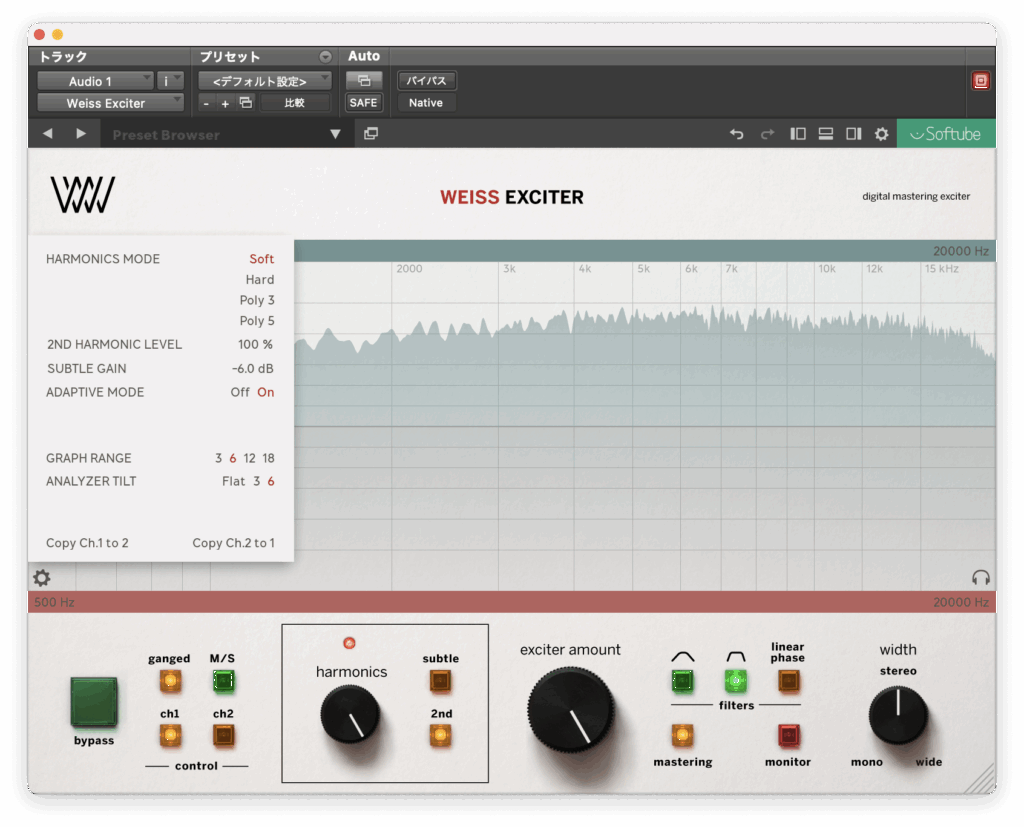1024x827 pixels.
Task: Open the default settings preset dropdown
Action: [x=264, y=81]
